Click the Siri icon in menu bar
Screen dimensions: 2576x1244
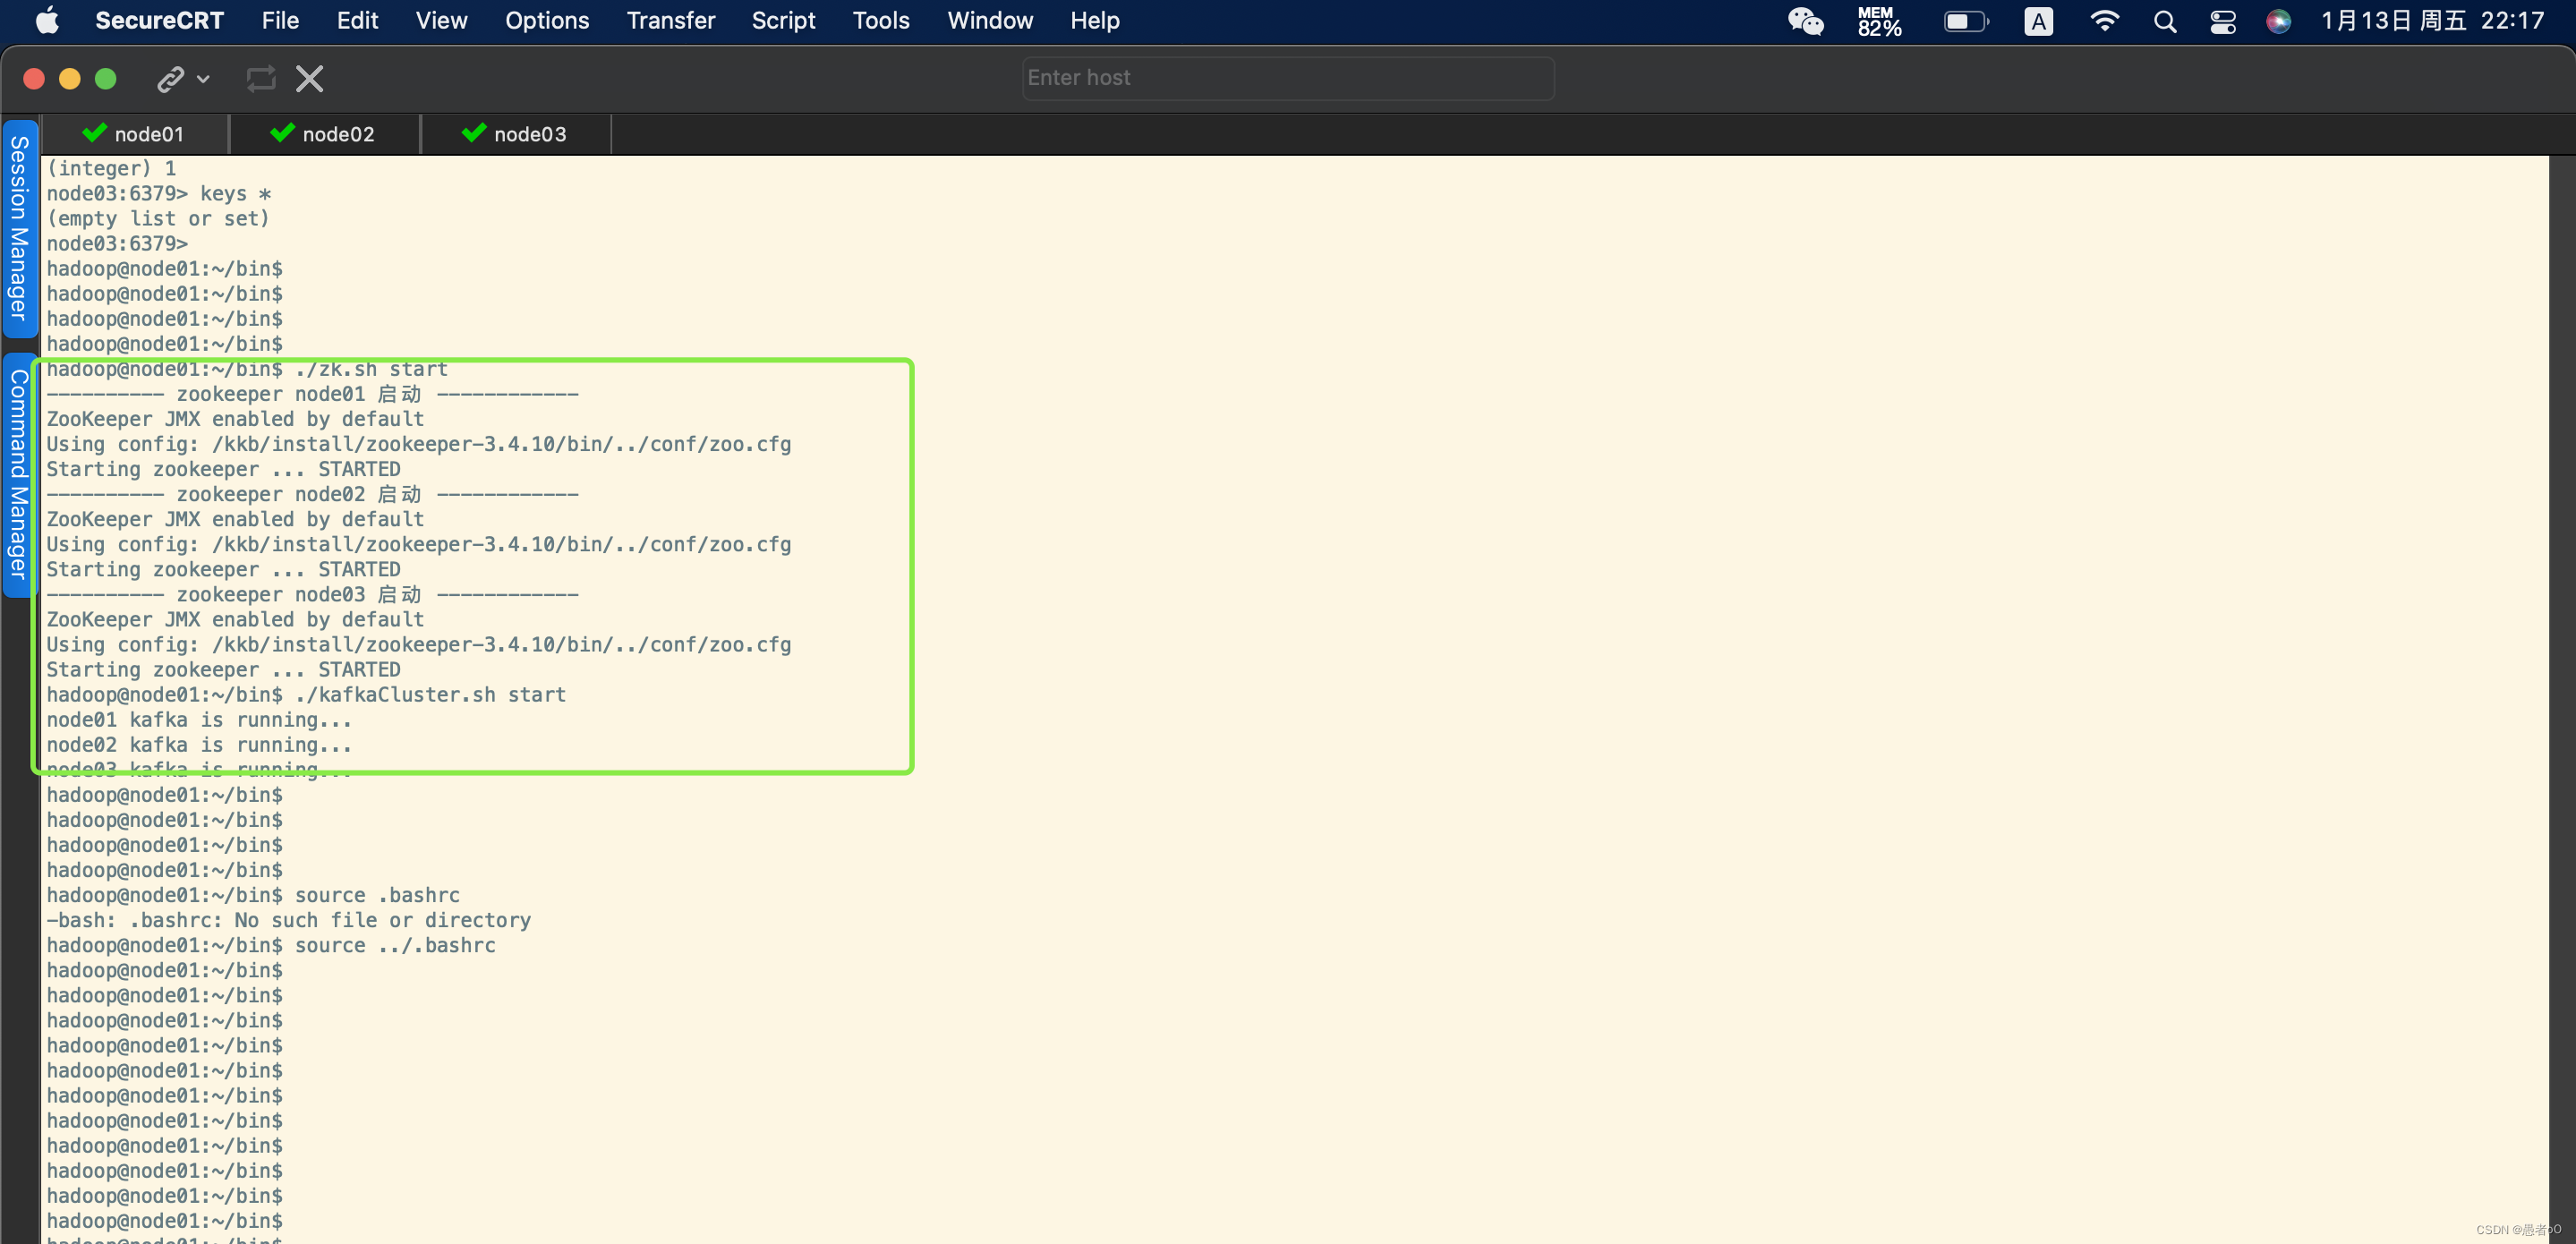pos(2278,21)
